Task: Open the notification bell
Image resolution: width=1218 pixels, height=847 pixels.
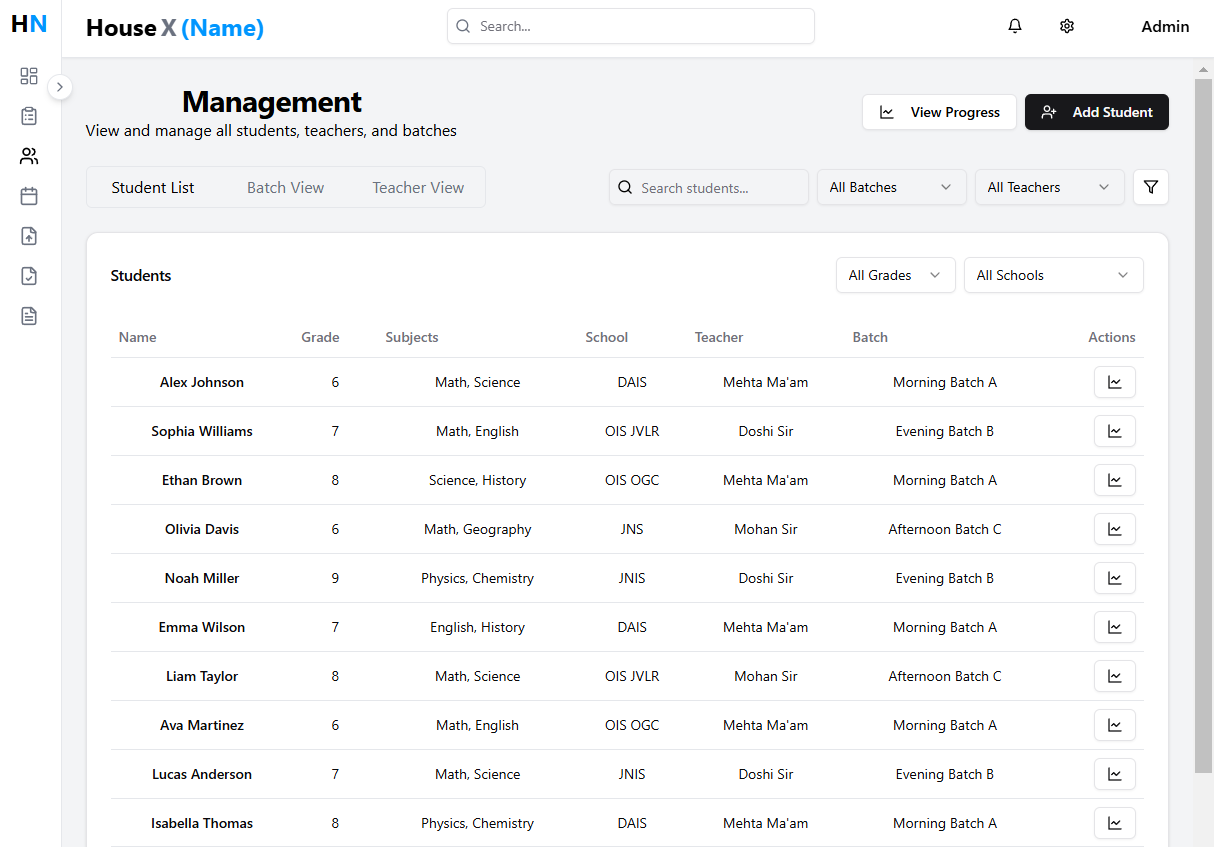Action: pyautogui.click(x=1014, y=26)
